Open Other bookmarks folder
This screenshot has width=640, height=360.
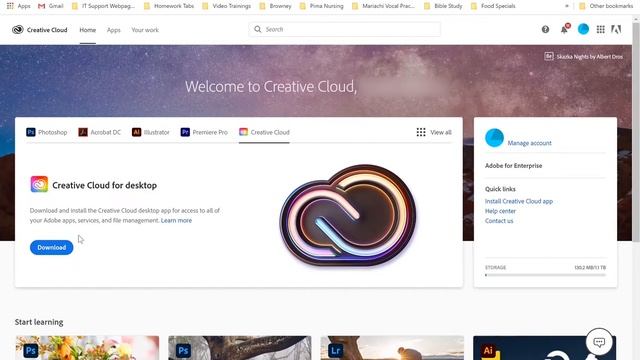606,6
